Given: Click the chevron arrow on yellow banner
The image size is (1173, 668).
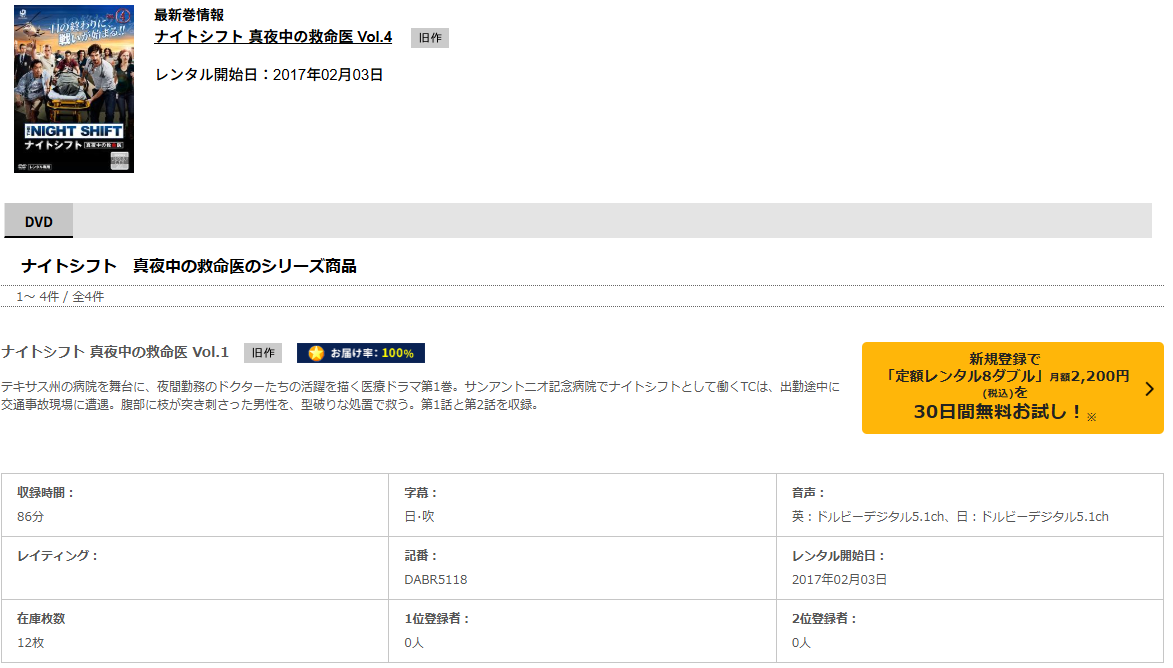Looking at the screenshot, I should click(x=1150, y=389).
